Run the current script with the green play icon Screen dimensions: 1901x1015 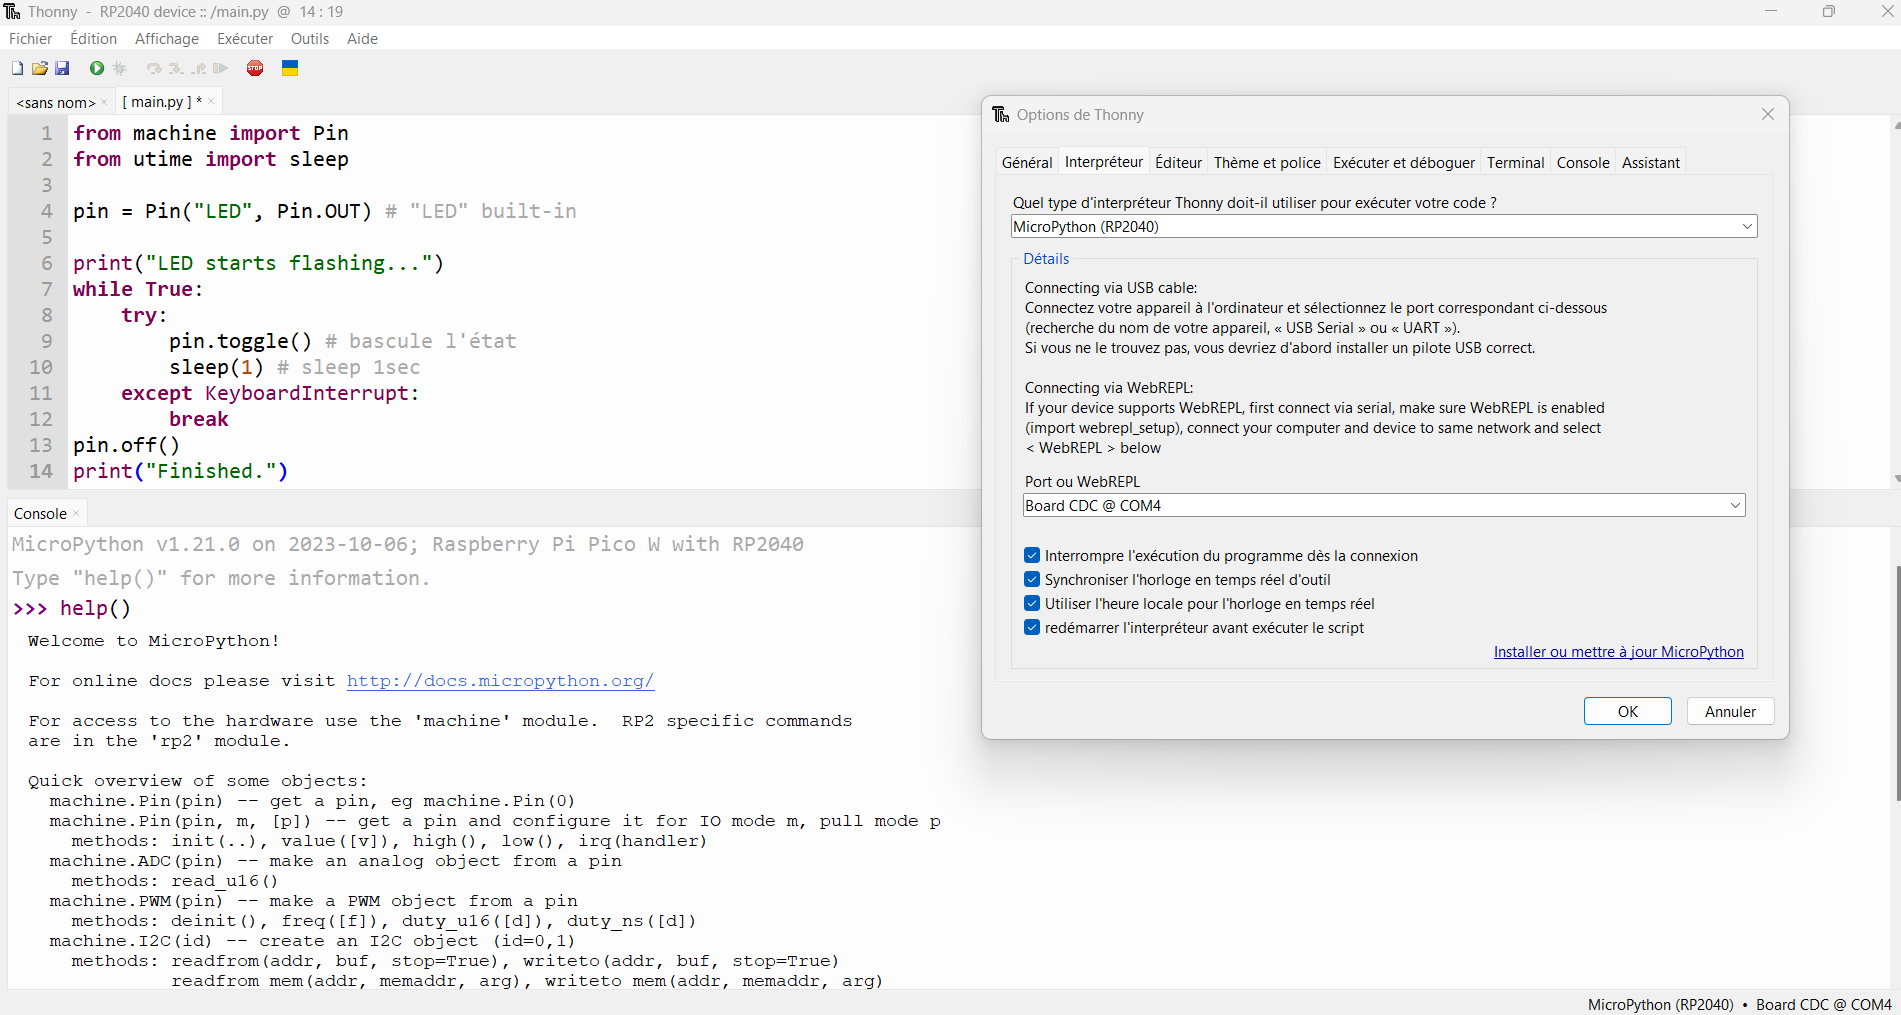(x=97, y=68)
